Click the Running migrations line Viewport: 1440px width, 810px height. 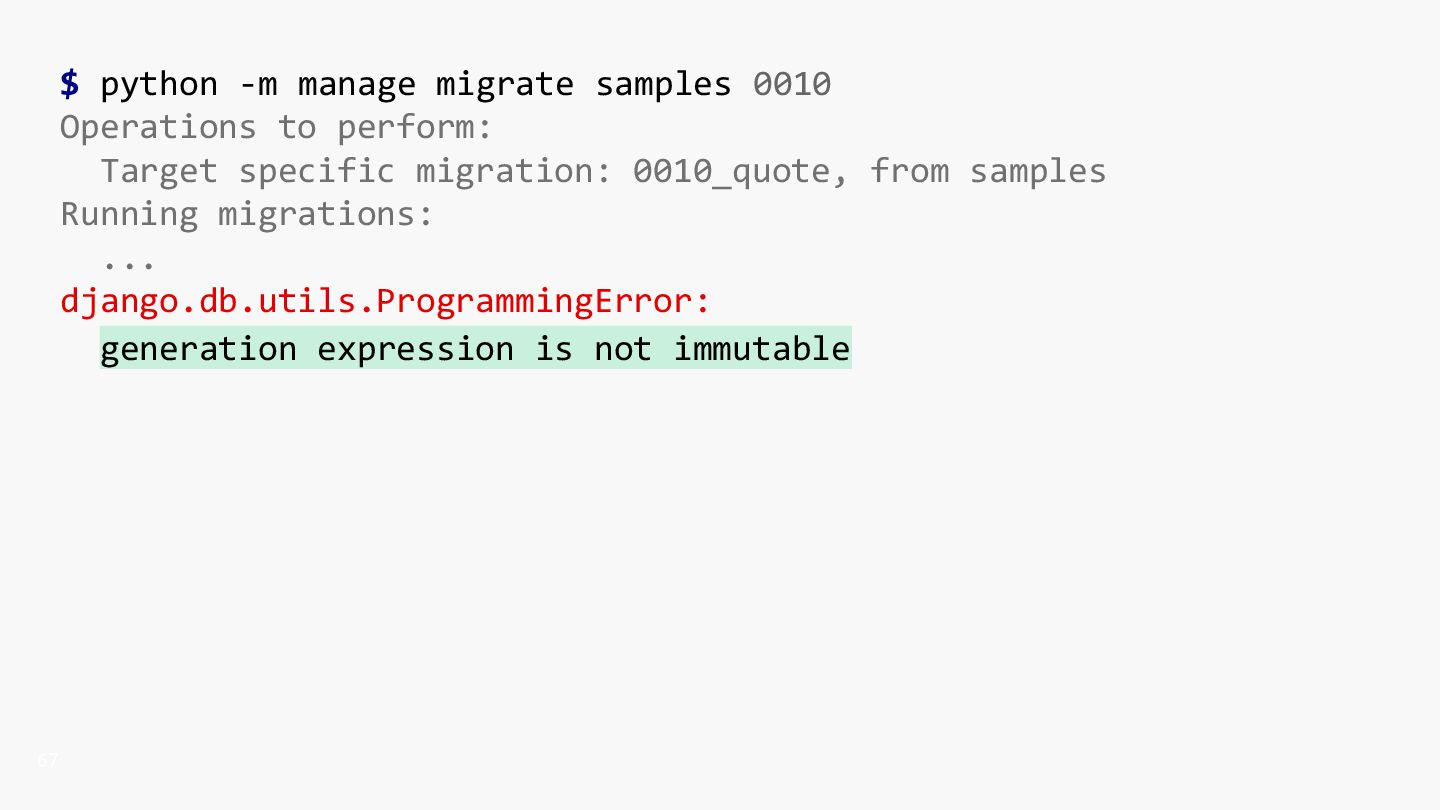(247, 215)
